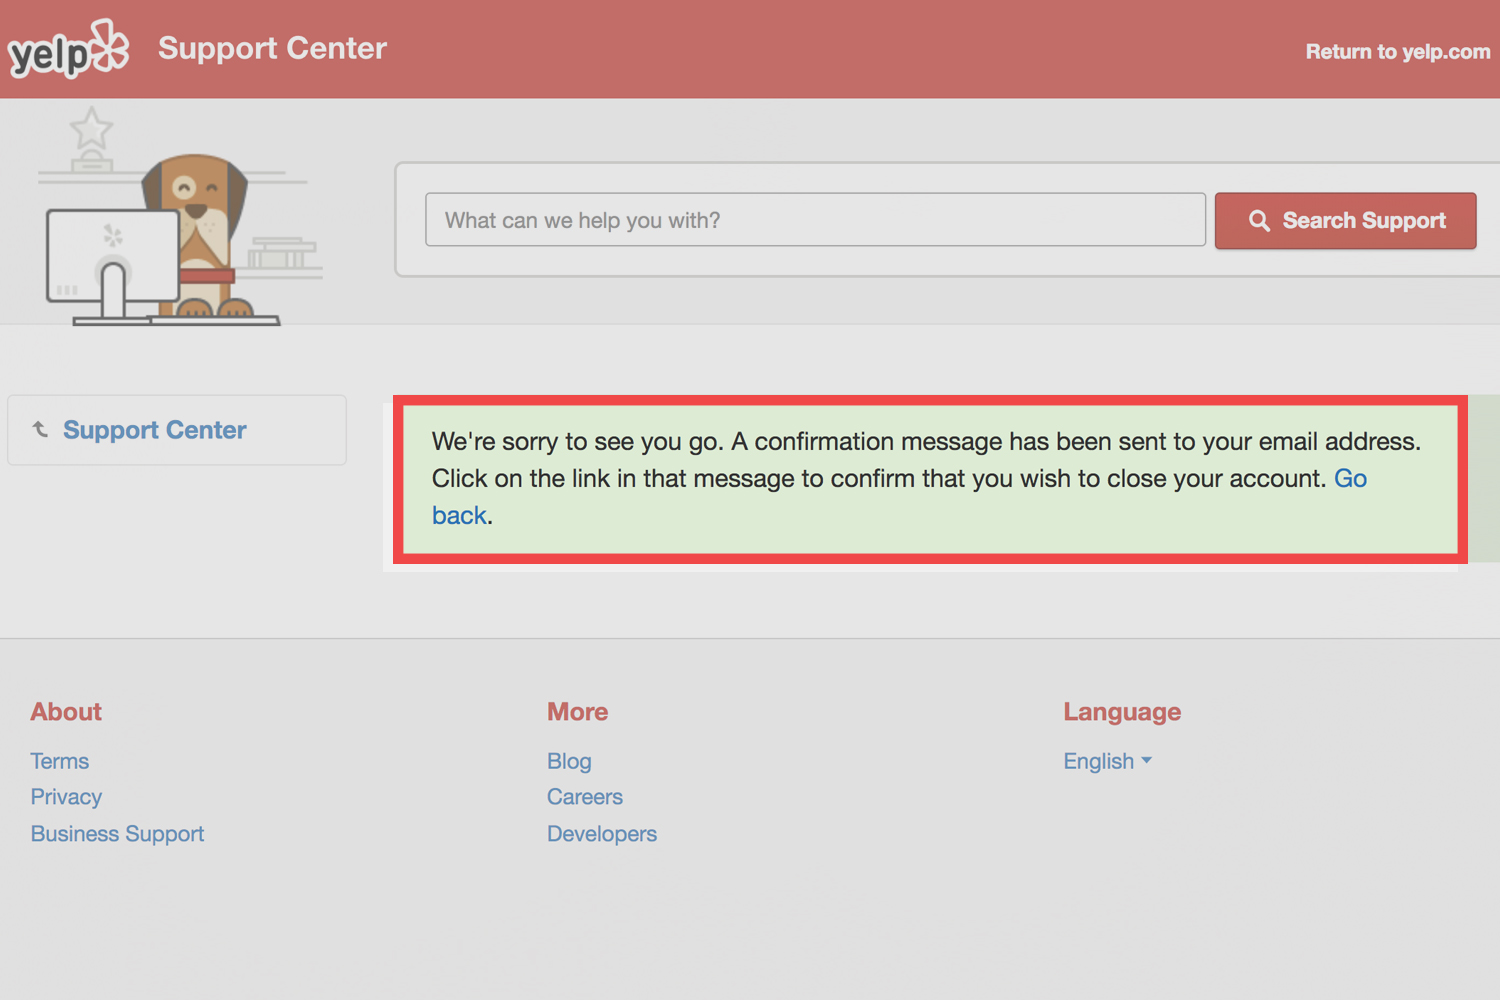View the Privacy policy link
The image size is (1500, 1000).
[66, 797]
